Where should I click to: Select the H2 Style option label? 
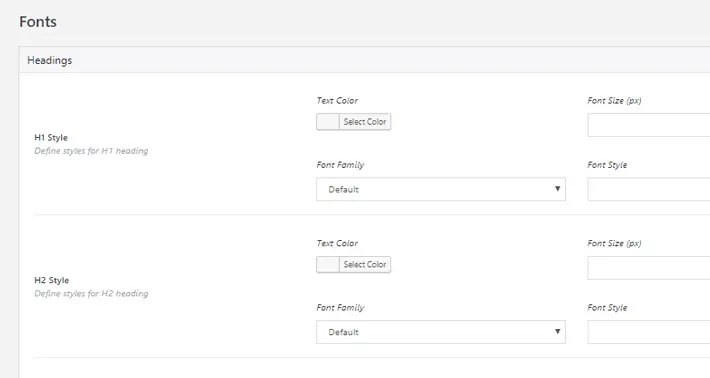(52, 280)
